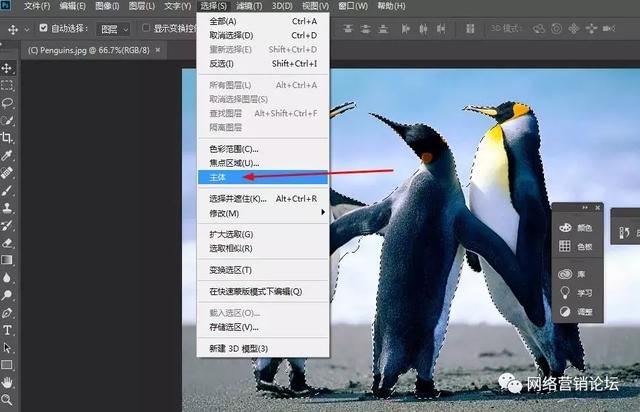Open the Color (颜色) panel
The width and height of the screenshot is (640, 412).
577,227
